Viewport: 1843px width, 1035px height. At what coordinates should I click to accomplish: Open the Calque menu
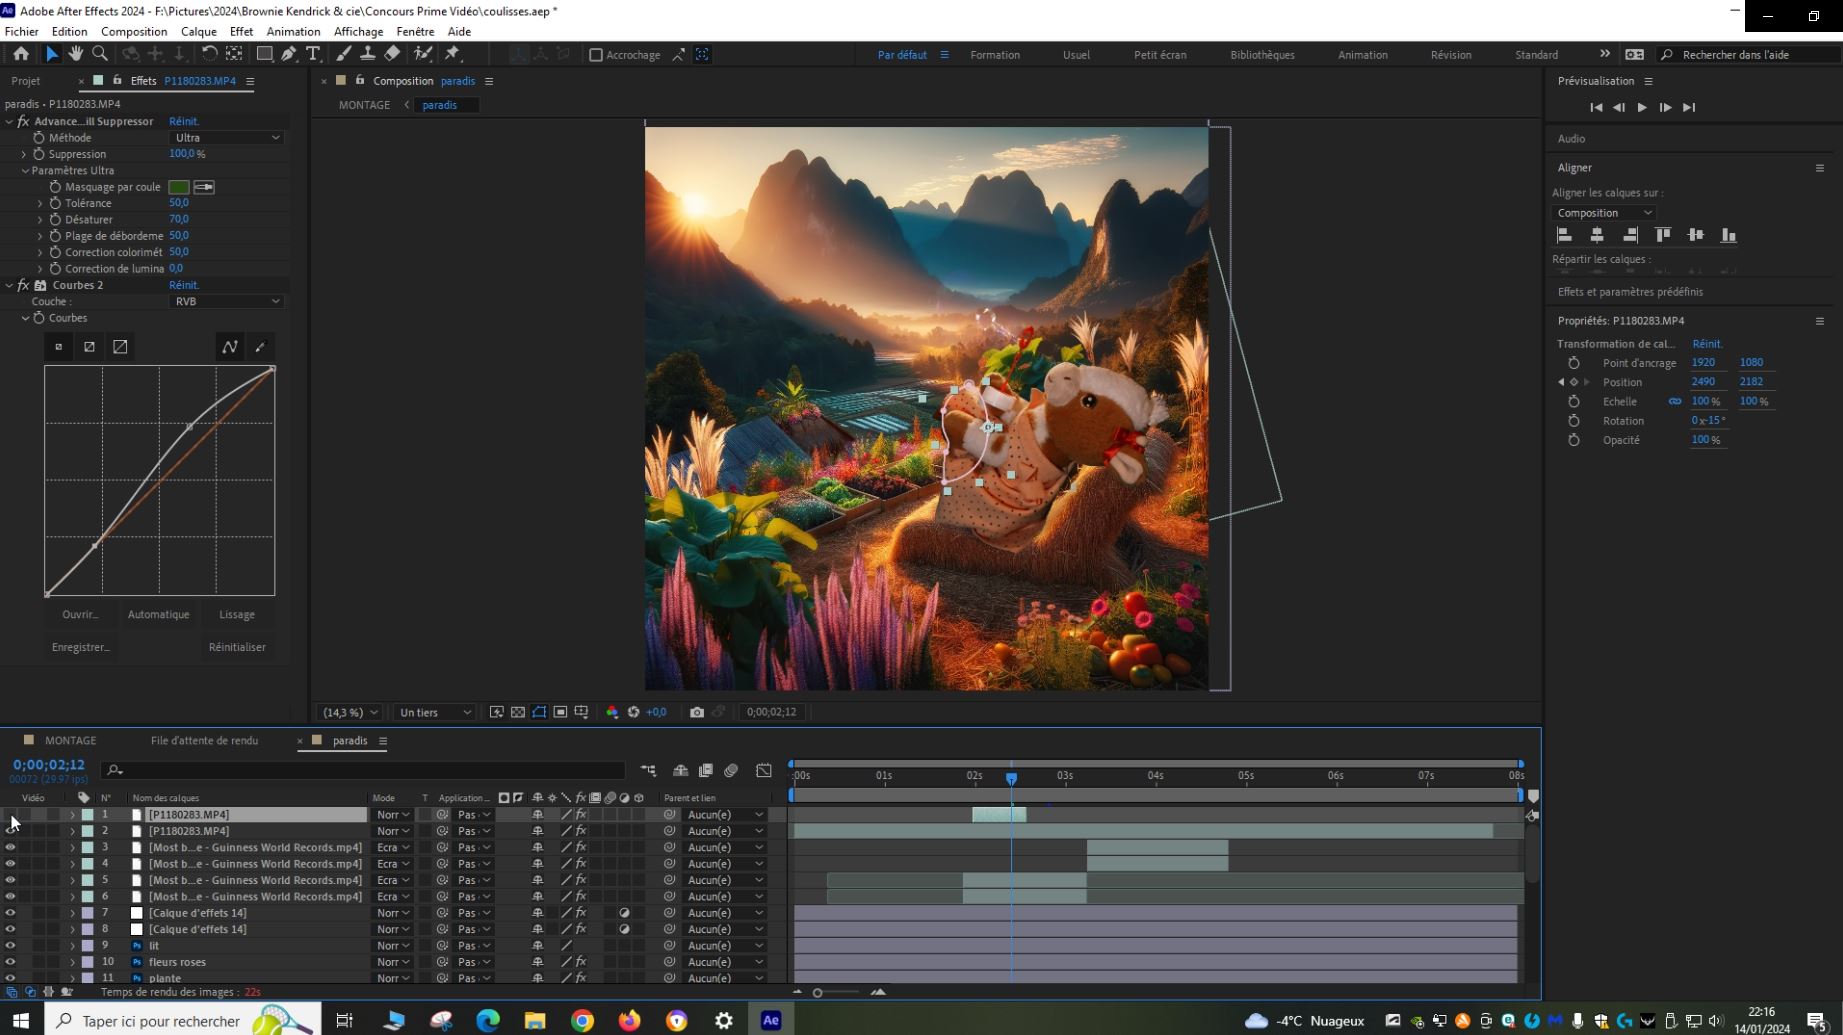click(x=198, y=31)
